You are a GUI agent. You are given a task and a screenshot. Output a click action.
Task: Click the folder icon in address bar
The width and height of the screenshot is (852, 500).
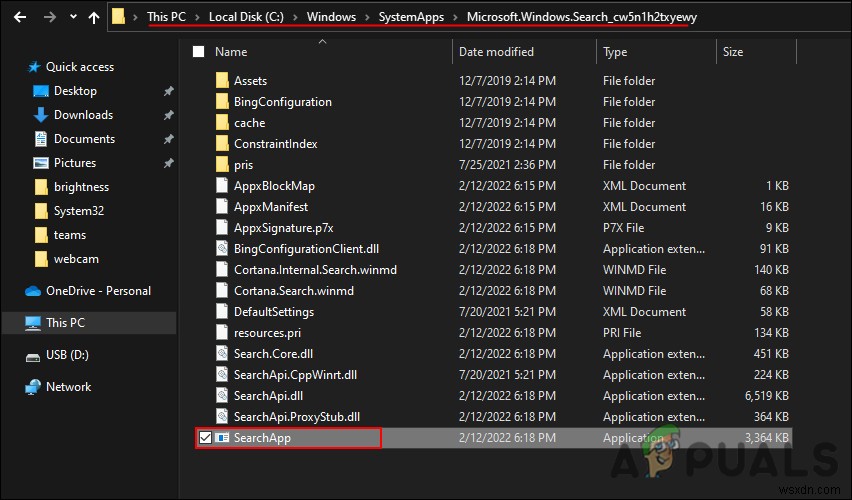(x=118, y=17)
